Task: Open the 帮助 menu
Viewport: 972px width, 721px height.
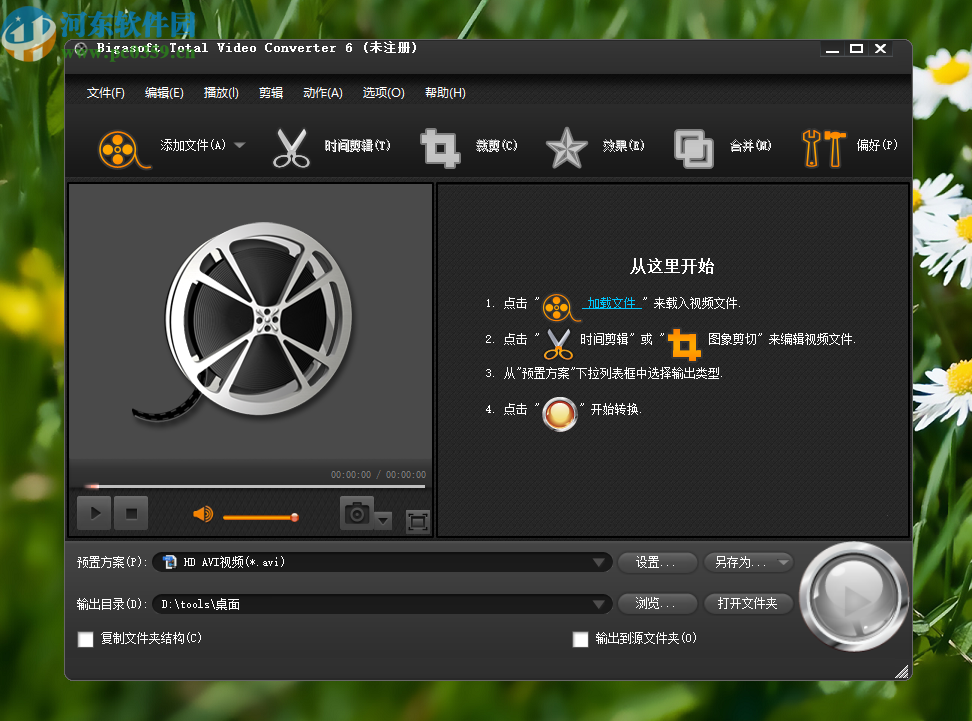Action: (446, 92)
